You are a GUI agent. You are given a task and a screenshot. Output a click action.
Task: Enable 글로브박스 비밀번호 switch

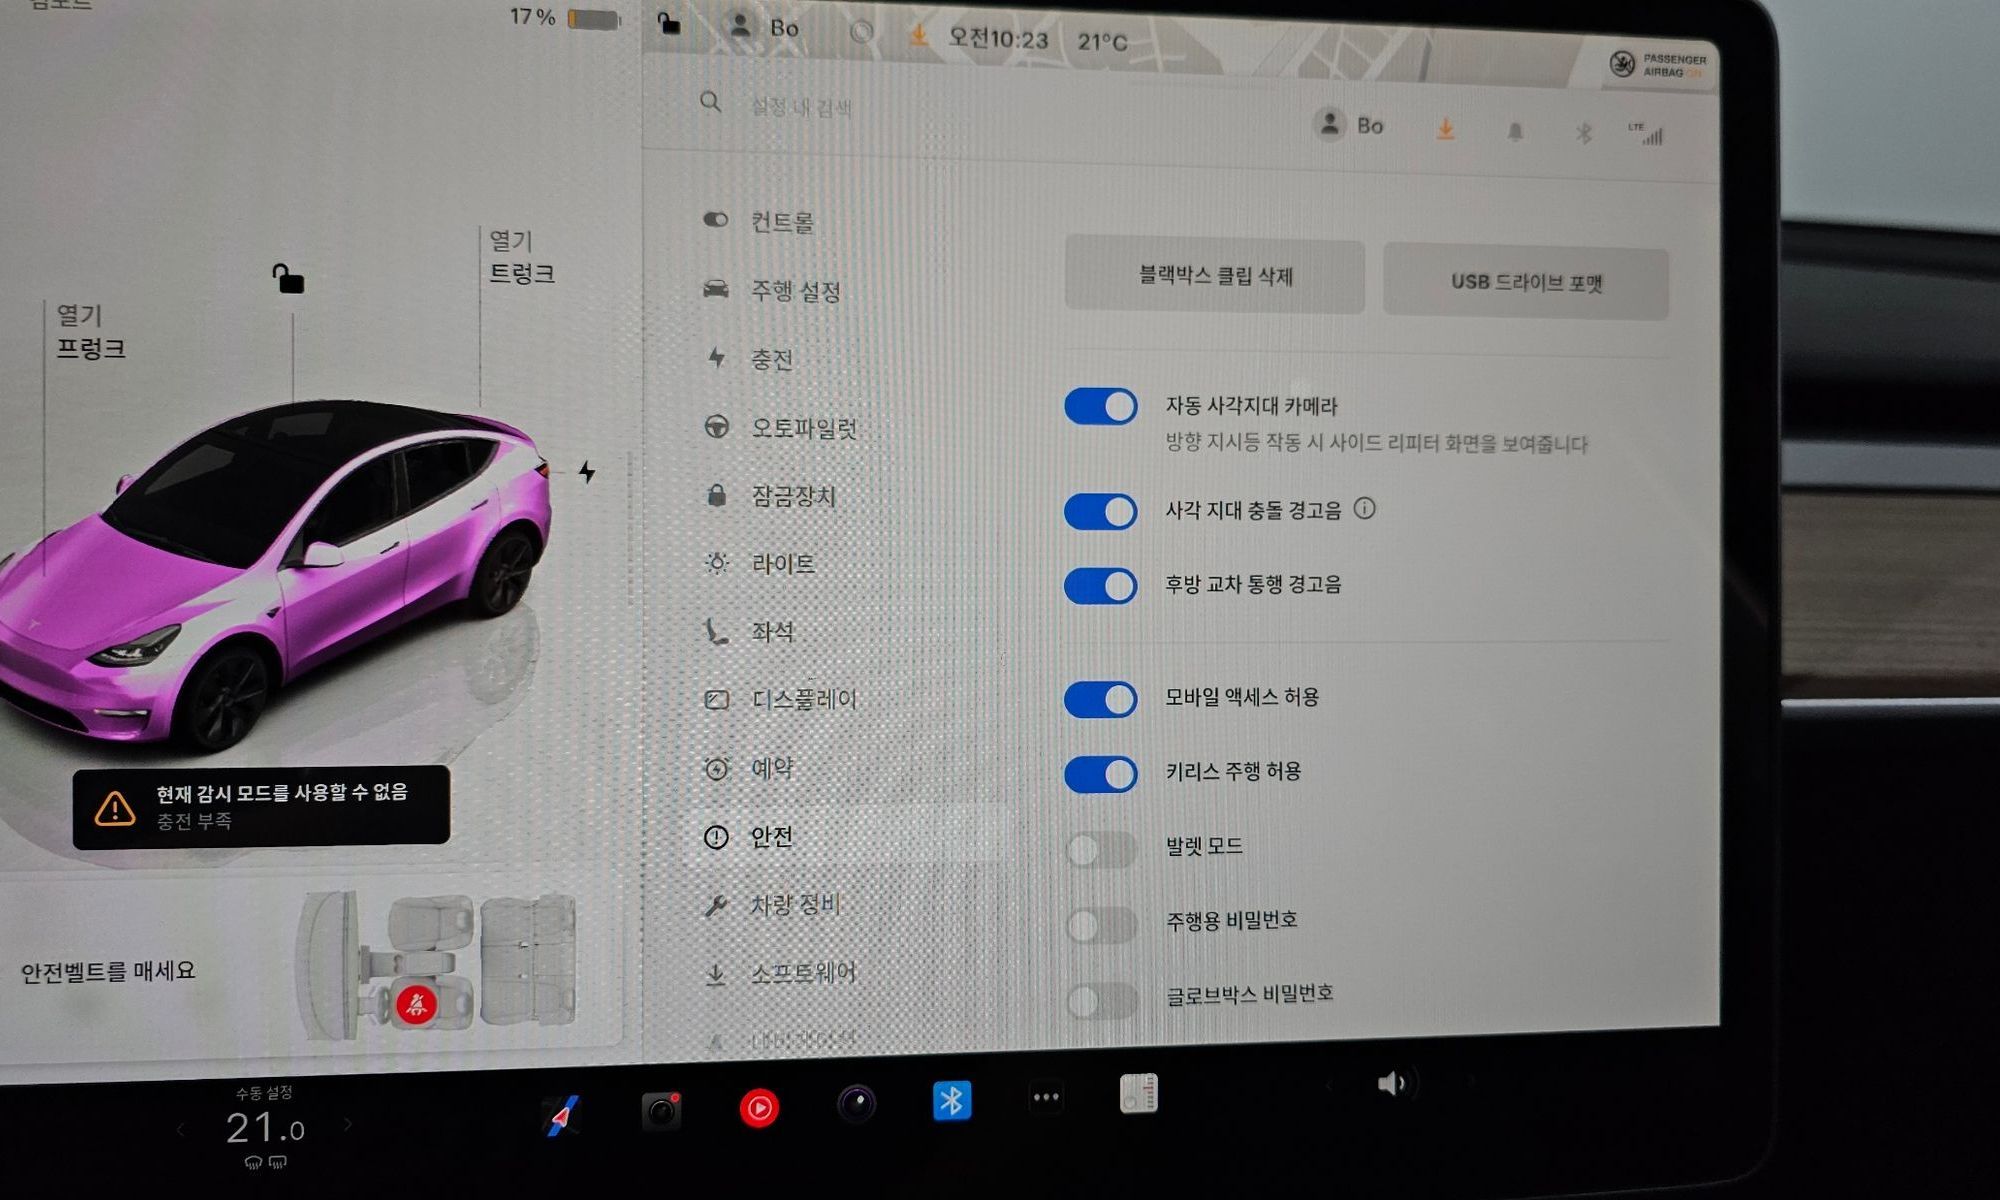pos(1101,1000)
